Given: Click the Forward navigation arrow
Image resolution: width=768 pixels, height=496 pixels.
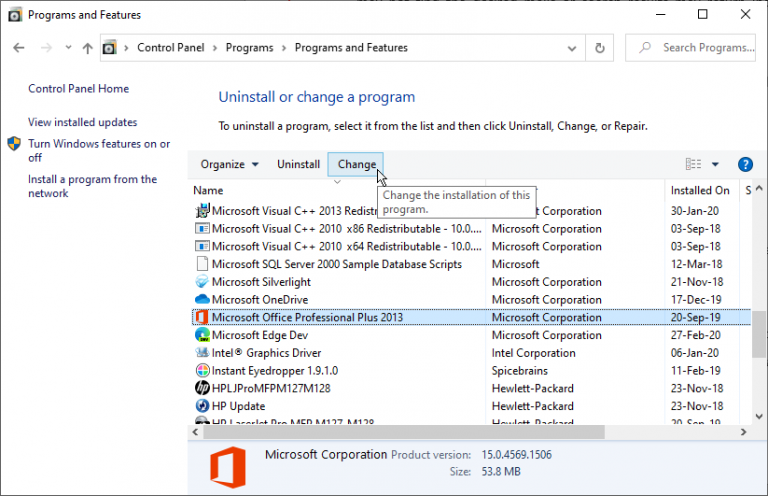Looking at the screenshot, I should pyautogui.click(x=46, y=48).
